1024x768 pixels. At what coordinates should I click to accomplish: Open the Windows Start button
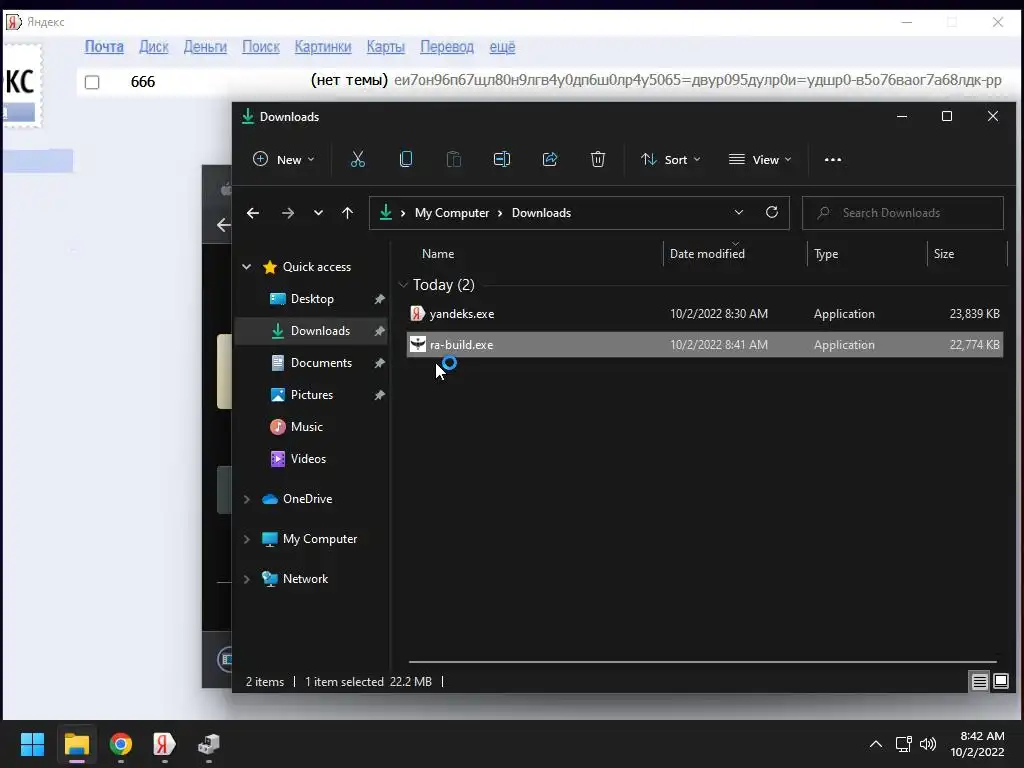tap(32, 744)
